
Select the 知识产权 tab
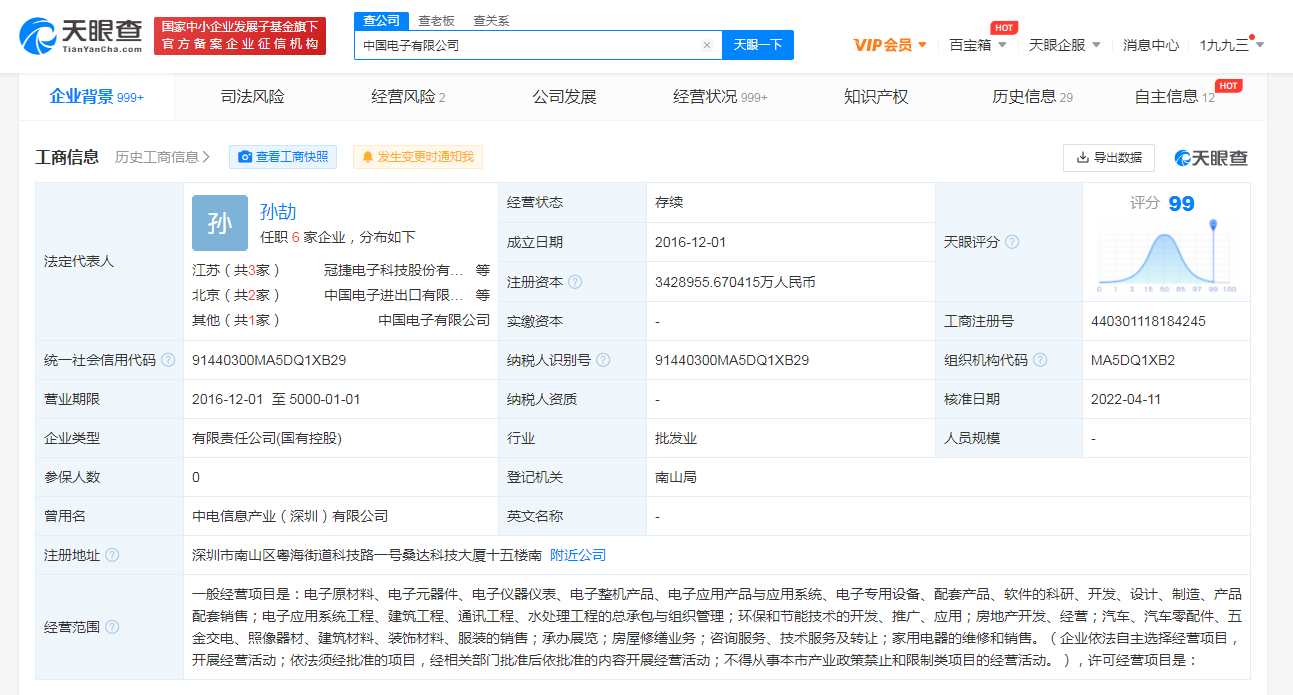pyautogui.click(x=876, y=97)
